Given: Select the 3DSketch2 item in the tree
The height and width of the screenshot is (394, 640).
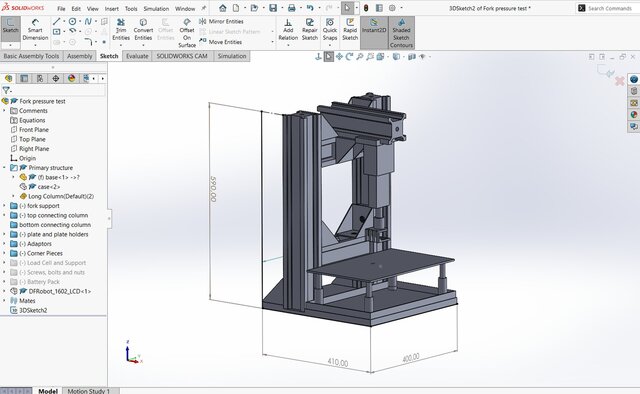Looking at the screenshot, I should 33,310.
